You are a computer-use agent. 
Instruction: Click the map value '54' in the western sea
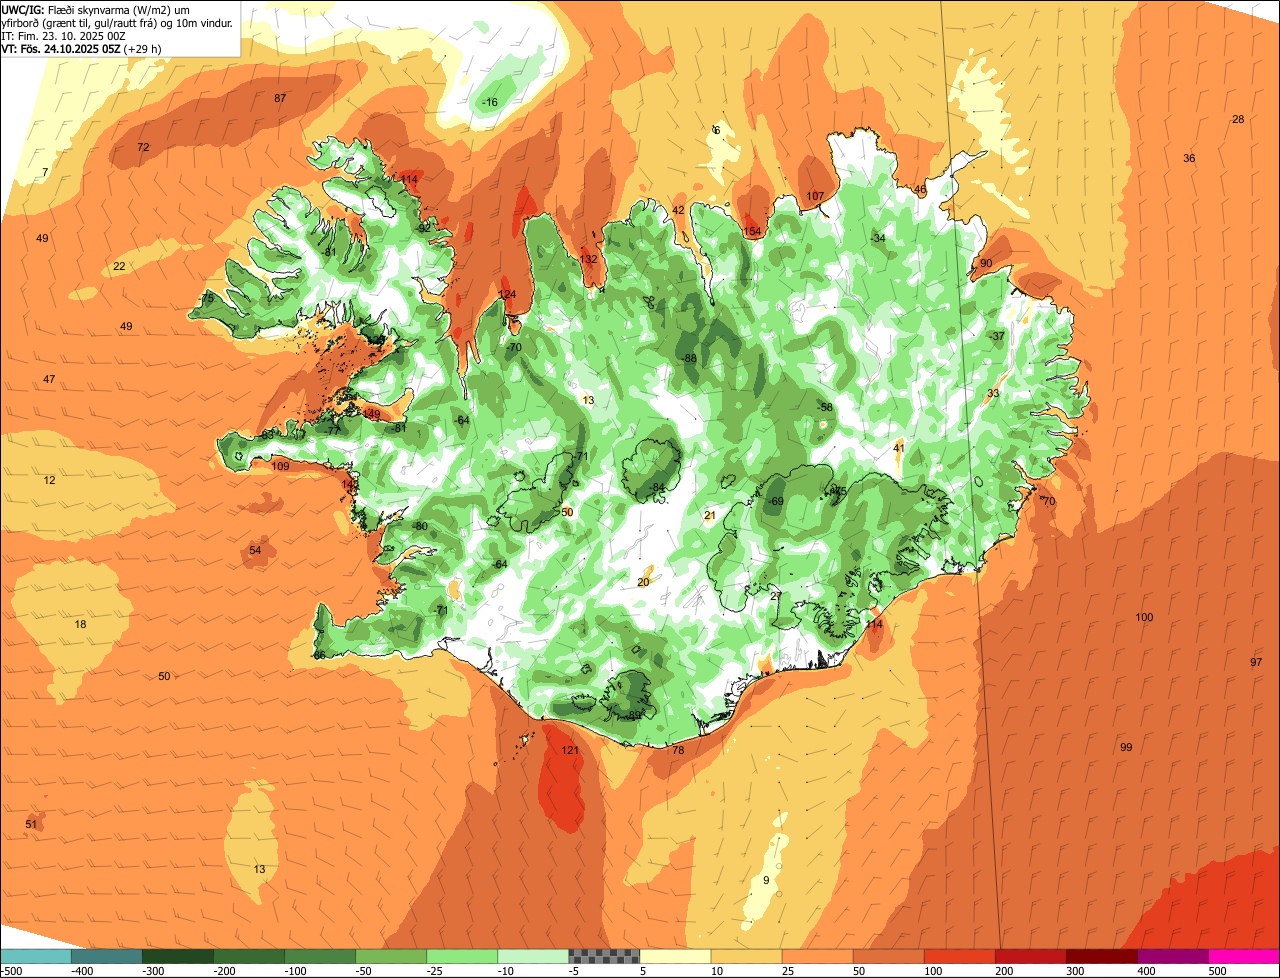[255, 550]
